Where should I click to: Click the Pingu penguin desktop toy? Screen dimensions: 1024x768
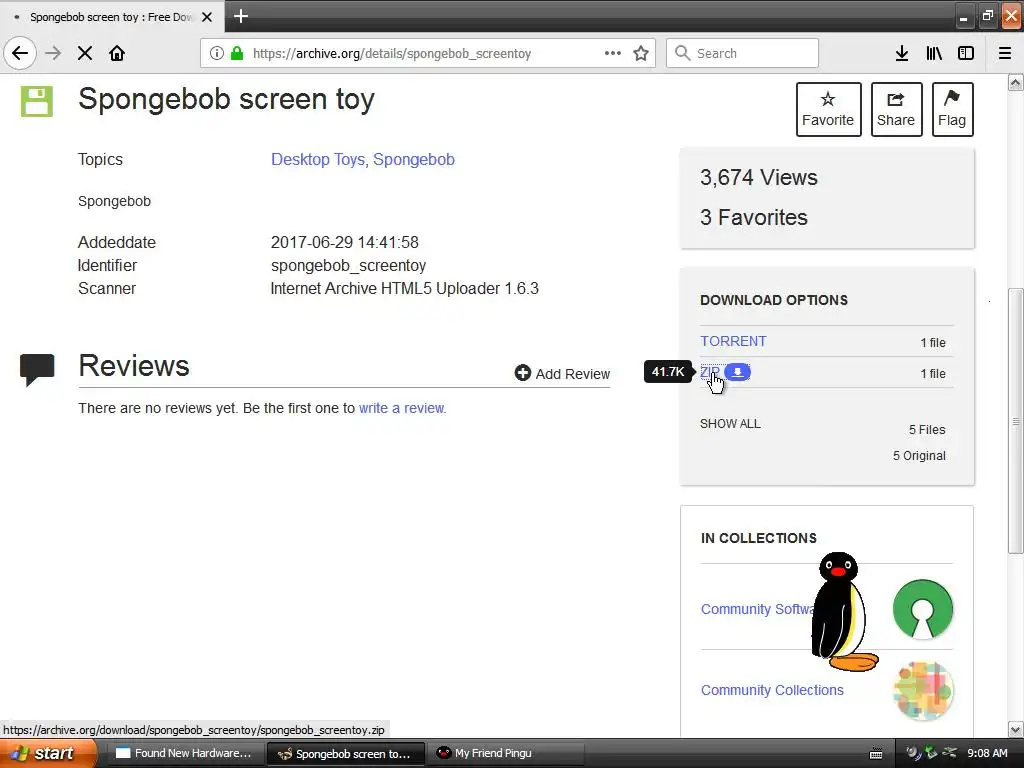842,612
